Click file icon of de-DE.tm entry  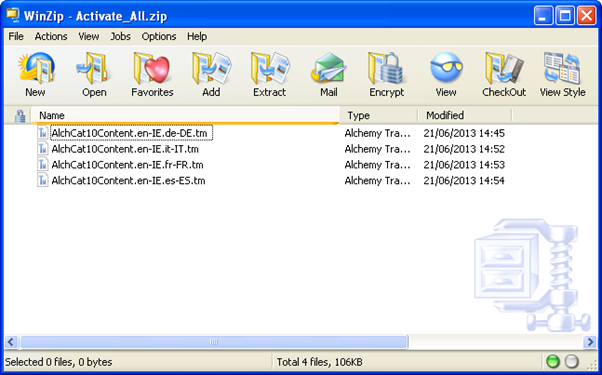pyautogui.click(x=43, y=133)
